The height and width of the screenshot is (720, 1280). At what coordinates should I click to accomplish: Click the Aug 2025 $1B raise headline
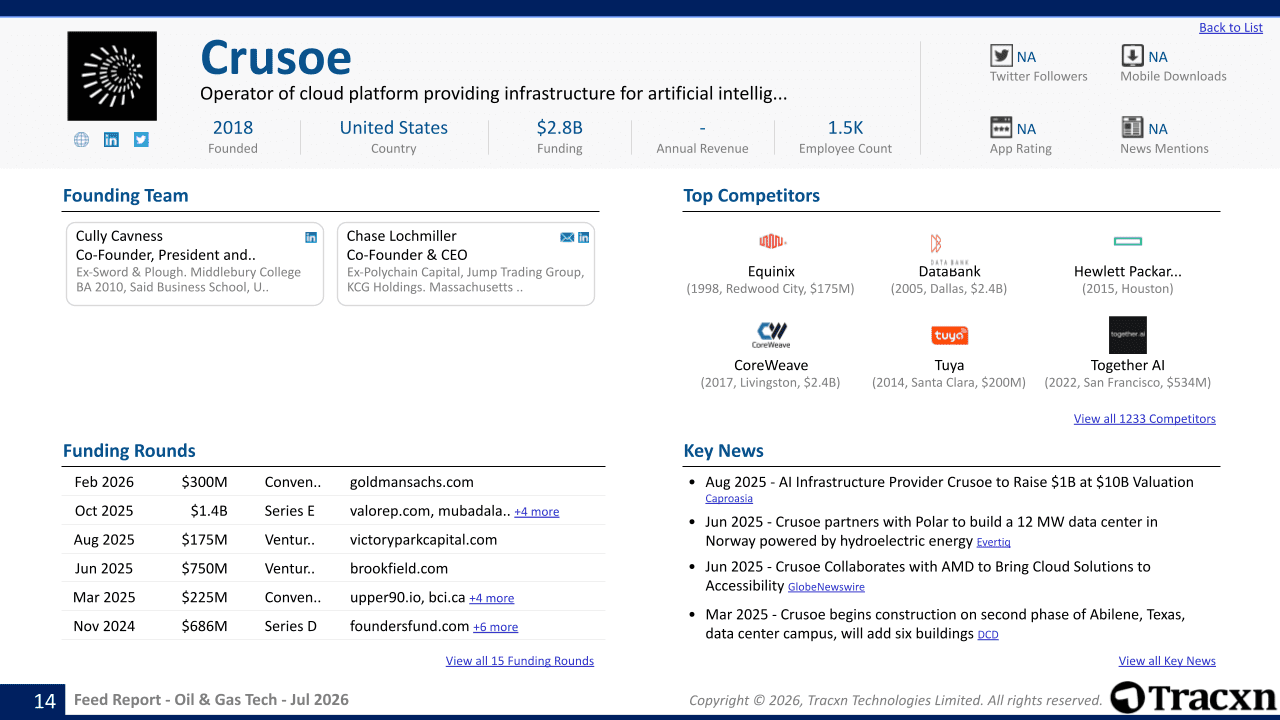click(949, 482)
